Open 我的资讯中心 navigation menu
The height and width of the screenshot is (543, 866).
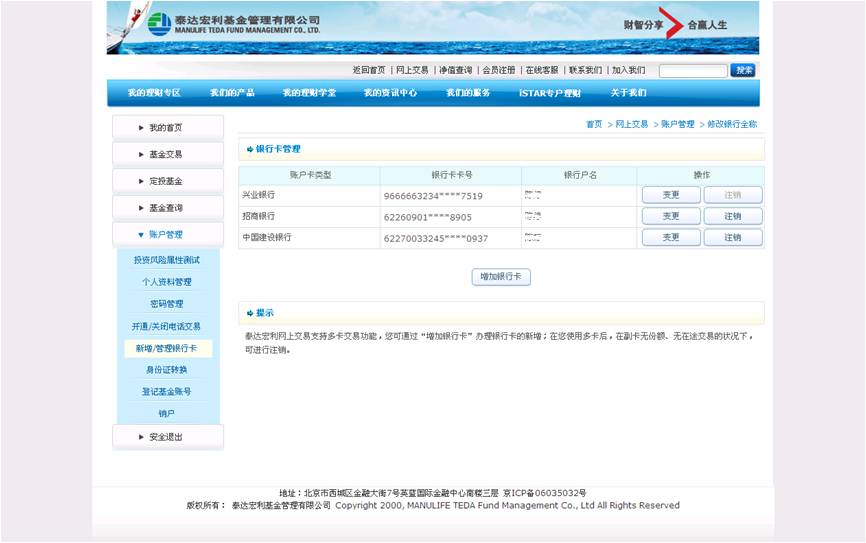pos(390,93)
